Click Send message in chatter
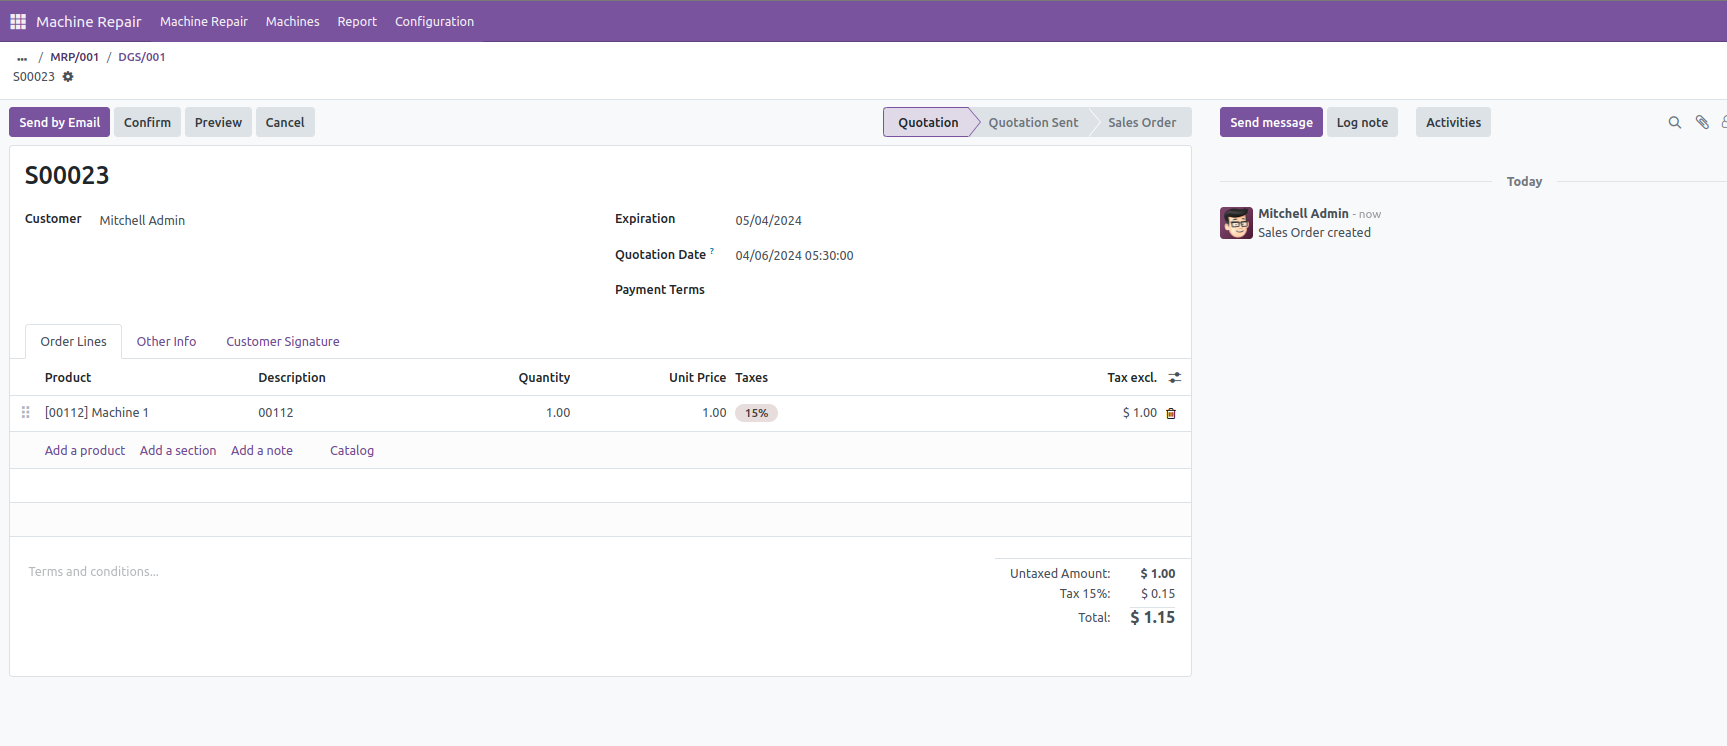Screen dimensions: 1727x746 click(x=1271, y=122)
